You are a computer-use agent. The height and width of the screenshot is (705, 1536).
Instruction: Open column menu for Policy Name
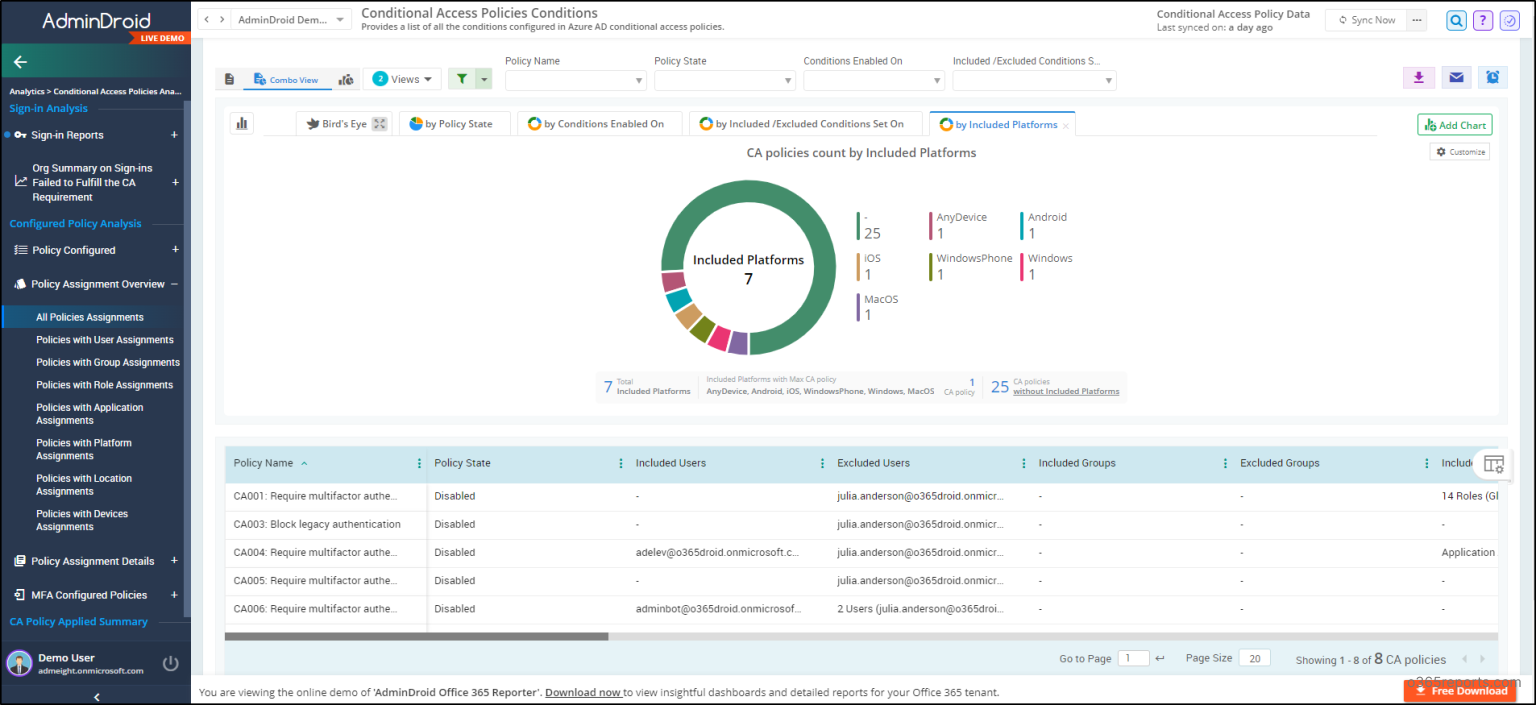pos(419,463)
